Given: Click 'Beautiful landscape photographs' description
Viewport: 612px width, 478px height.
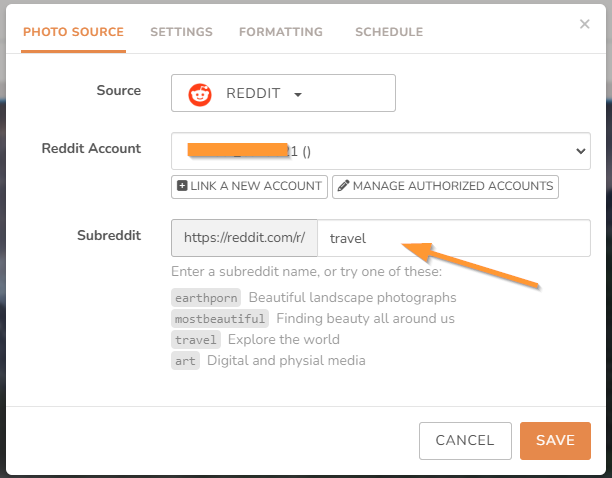Looking at the screenshot, I should coord(352,298).
